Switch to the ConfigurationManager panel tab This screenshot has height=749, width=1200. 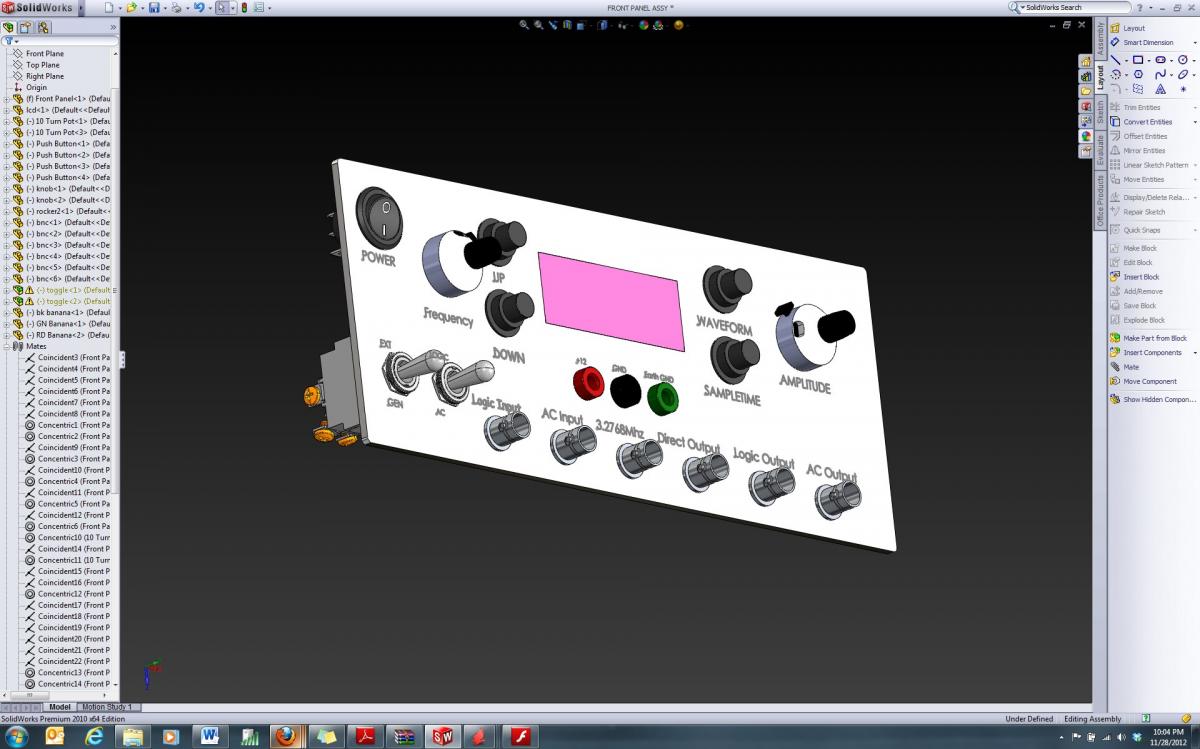coord(43,27)
